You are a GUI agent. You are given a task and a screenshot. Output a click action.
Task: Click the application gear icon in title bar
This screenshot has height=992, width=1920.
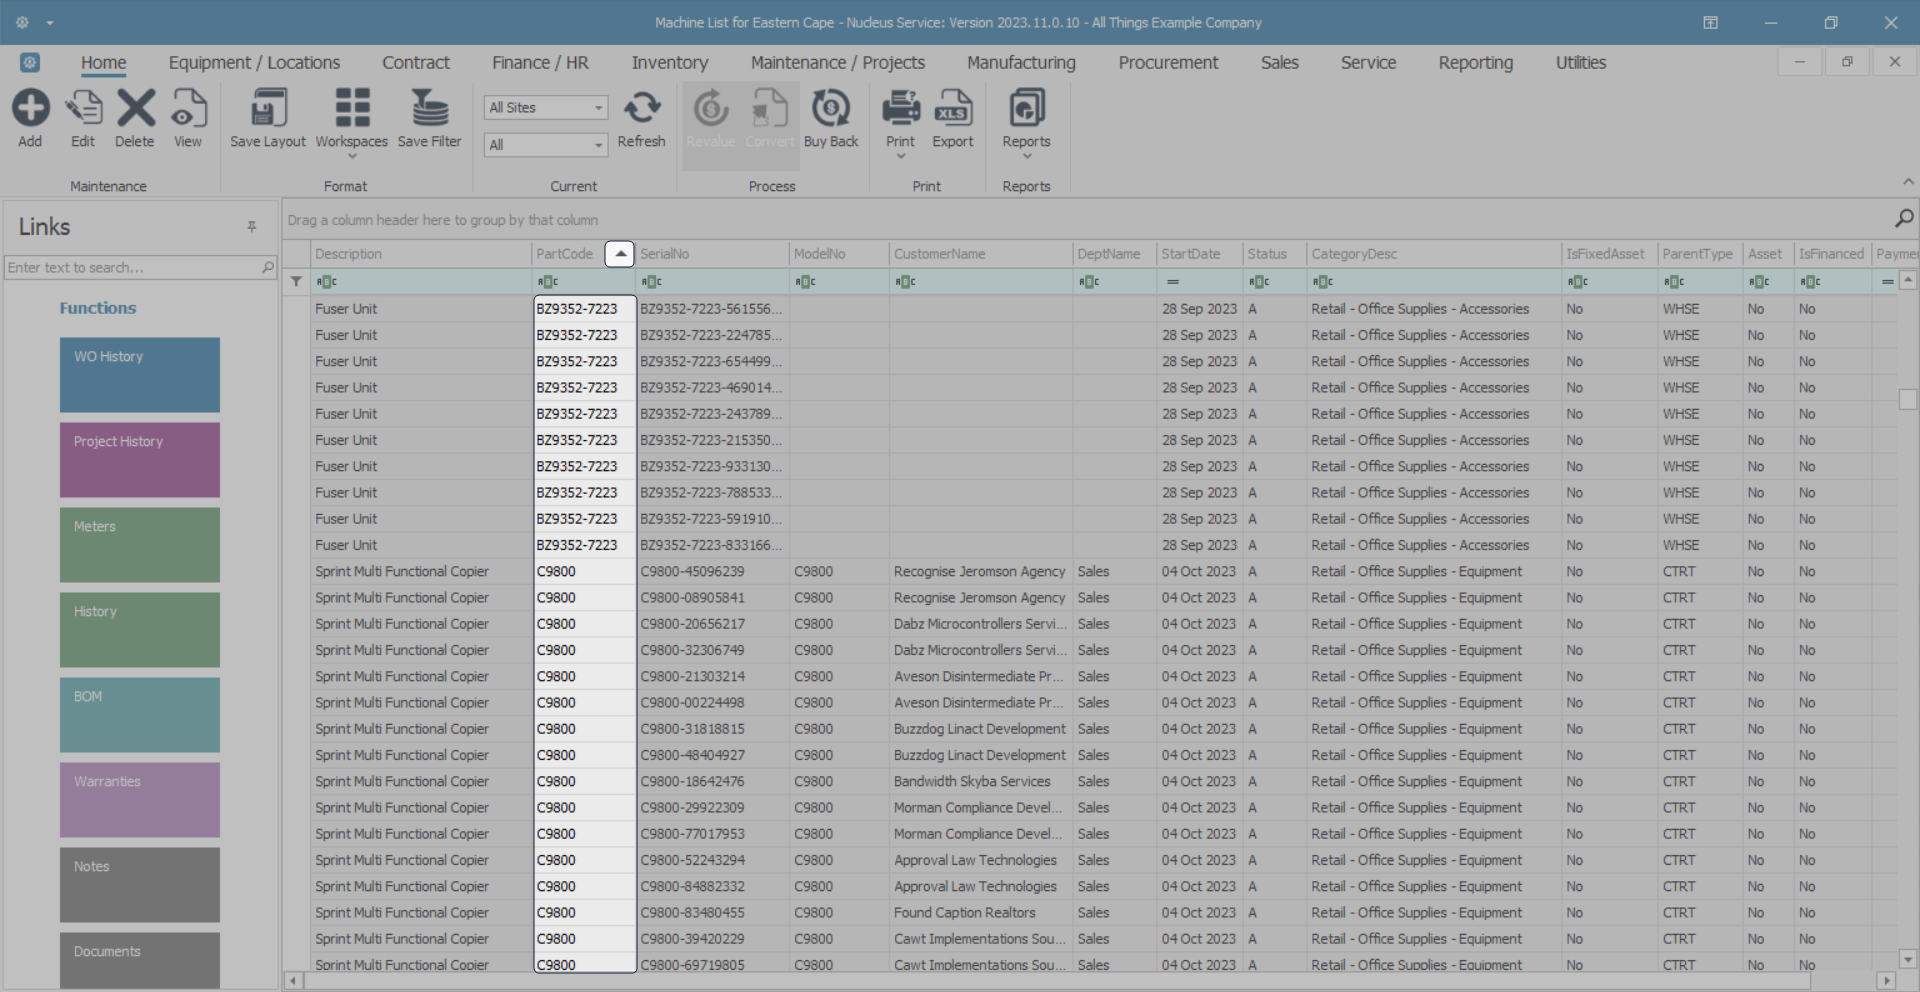pos(22,22)
